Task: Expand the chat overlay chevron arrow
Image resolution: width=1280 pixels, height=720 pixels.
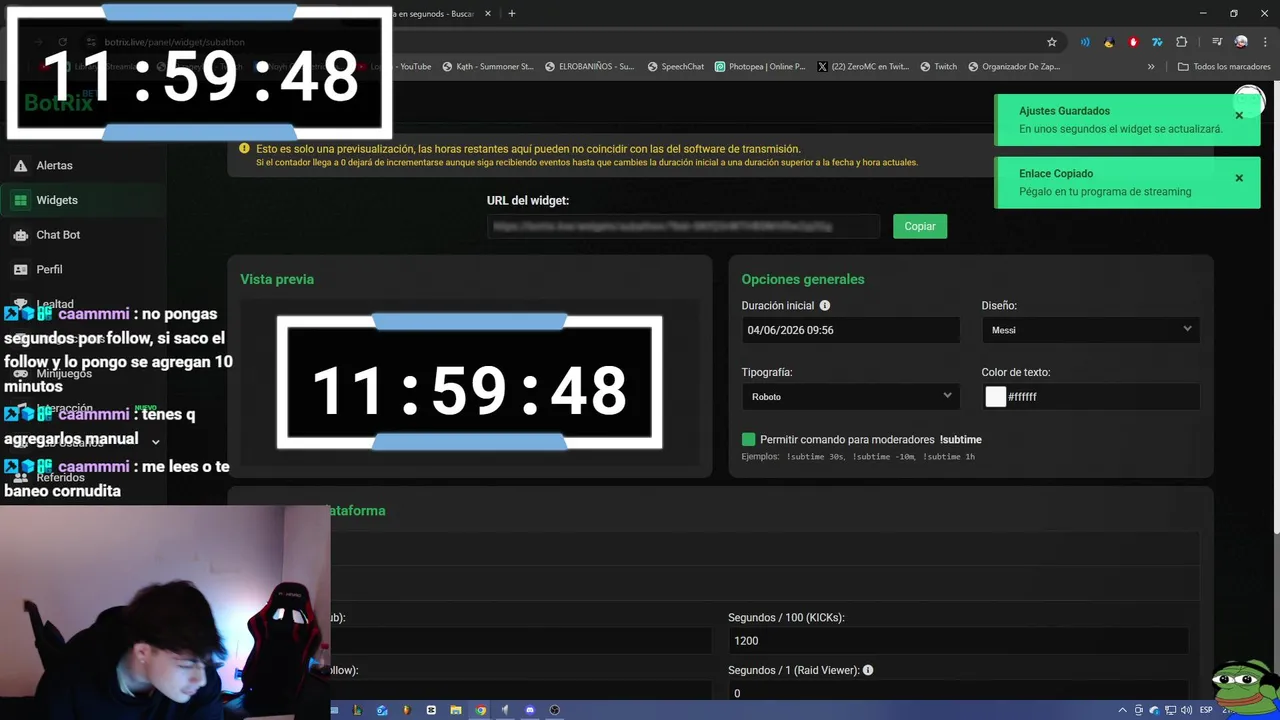Action: 155,441
